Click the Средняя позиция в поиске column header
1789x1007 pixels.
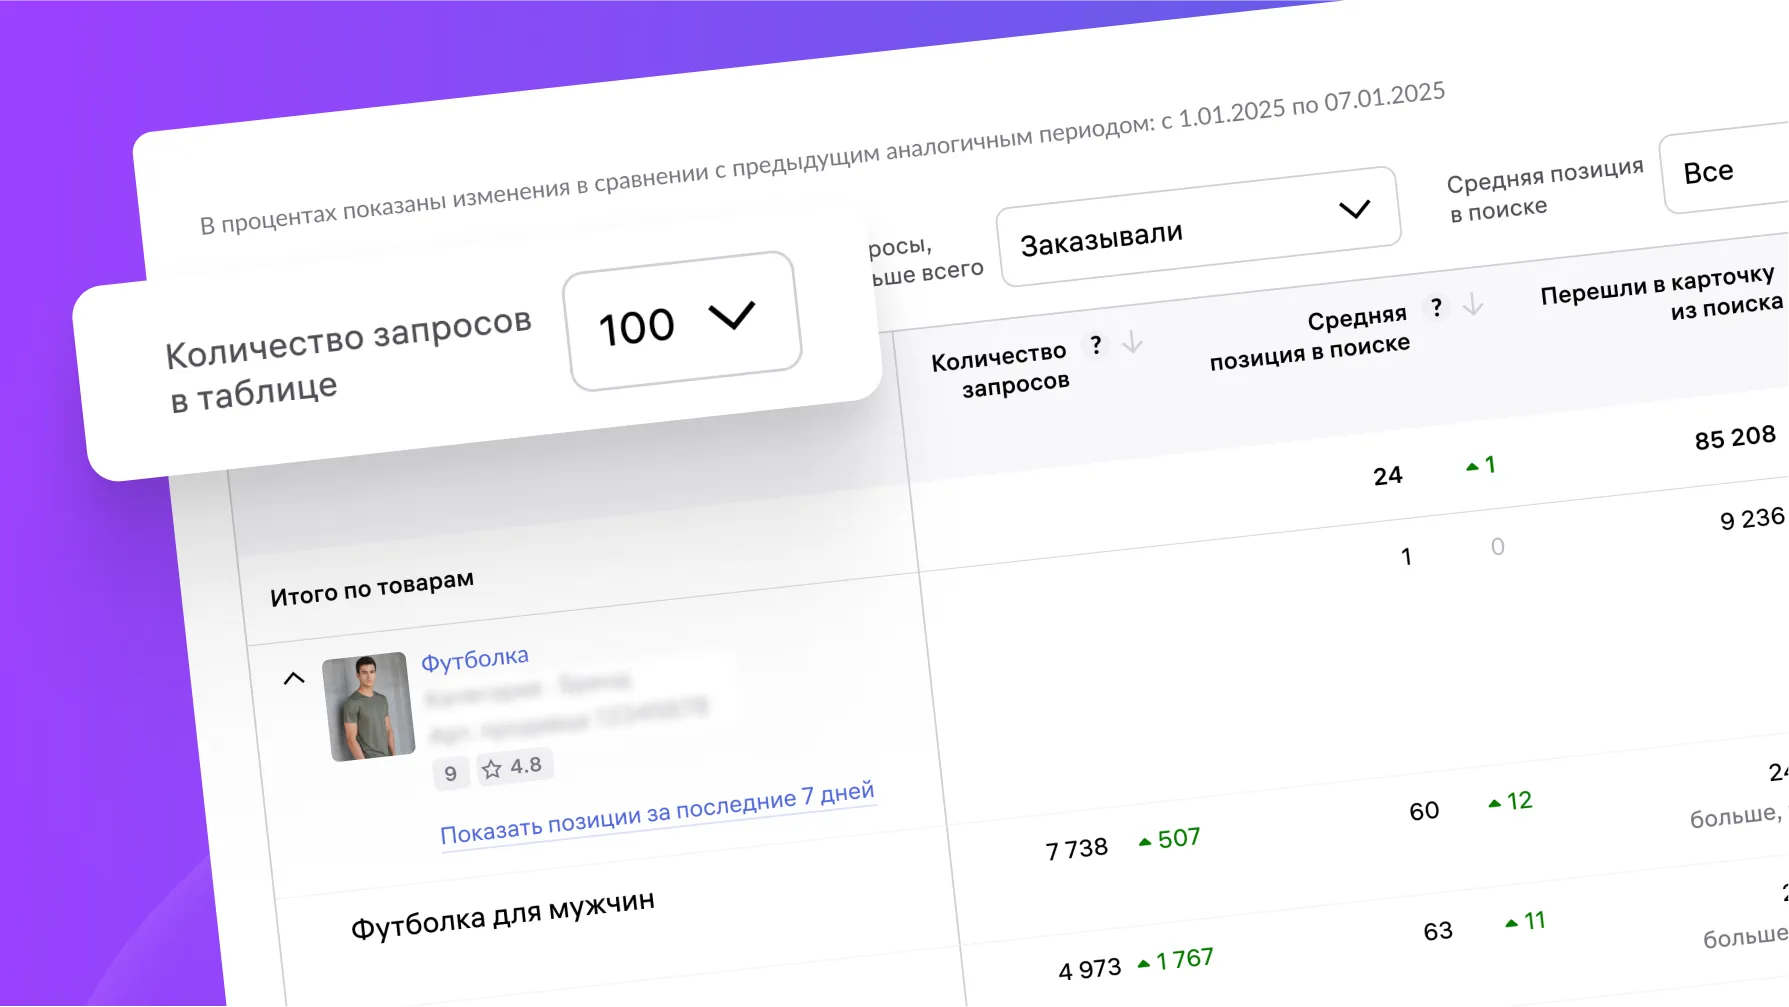coord(1309,337)
